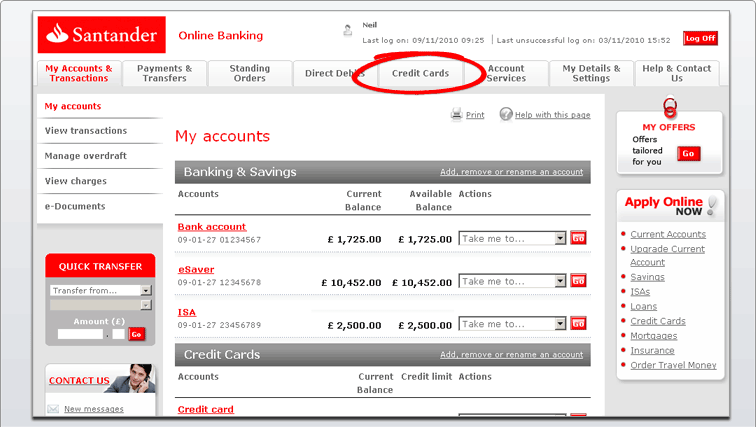Viewport: 756px width, 427px height.
Task: Switch to Standing Orders tab
Action: click(250, 73)
